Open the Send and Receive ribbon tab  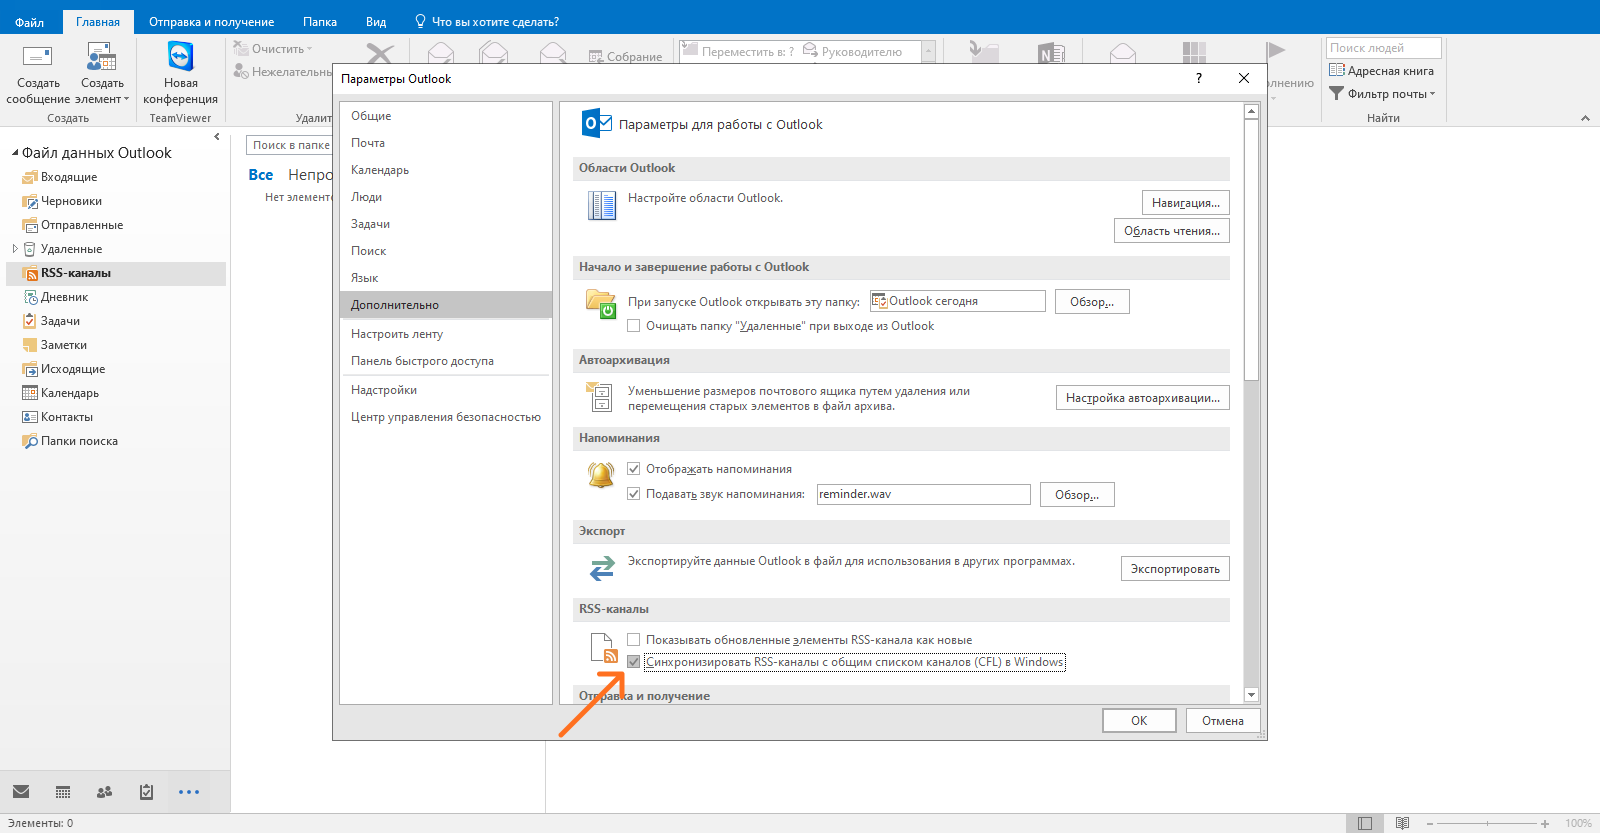[211, 21]
